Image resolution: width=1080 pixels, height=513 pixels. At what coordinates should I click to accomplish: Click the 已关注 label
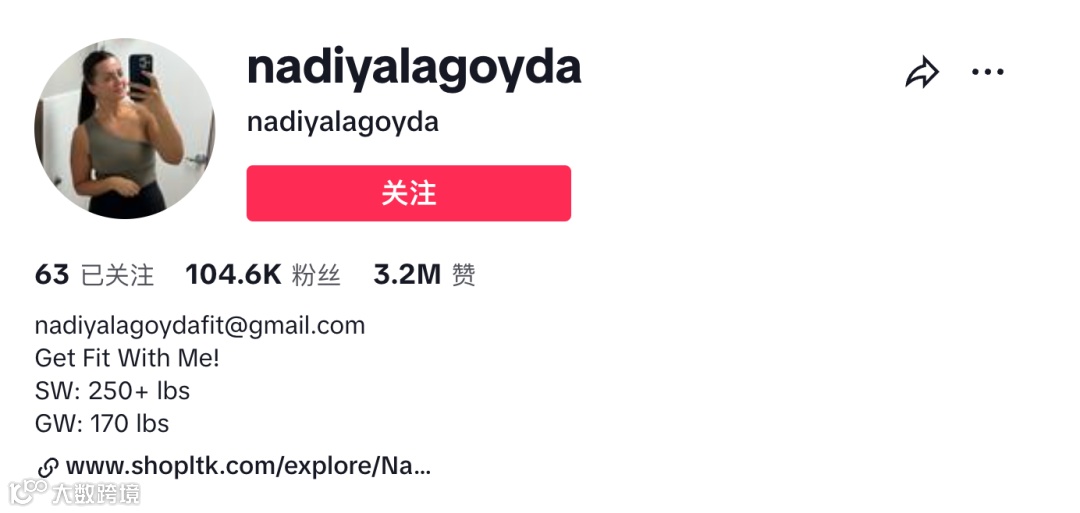coord(117,275)
